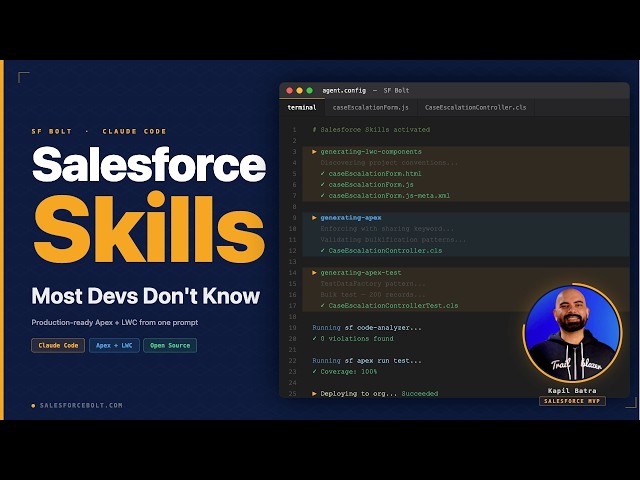Click the green maximize dot in terminal window
Image resolution: width=640 pixels, height=480 pixels.
pyautogui.click(x=309, y=91)
